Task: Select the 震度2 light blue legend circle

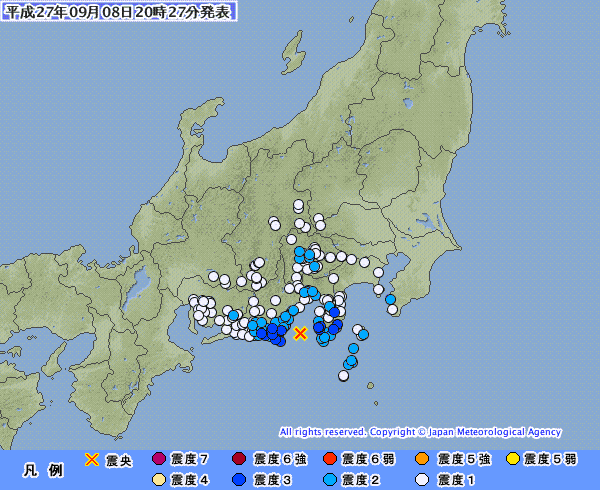Action: tap(329, 480)
